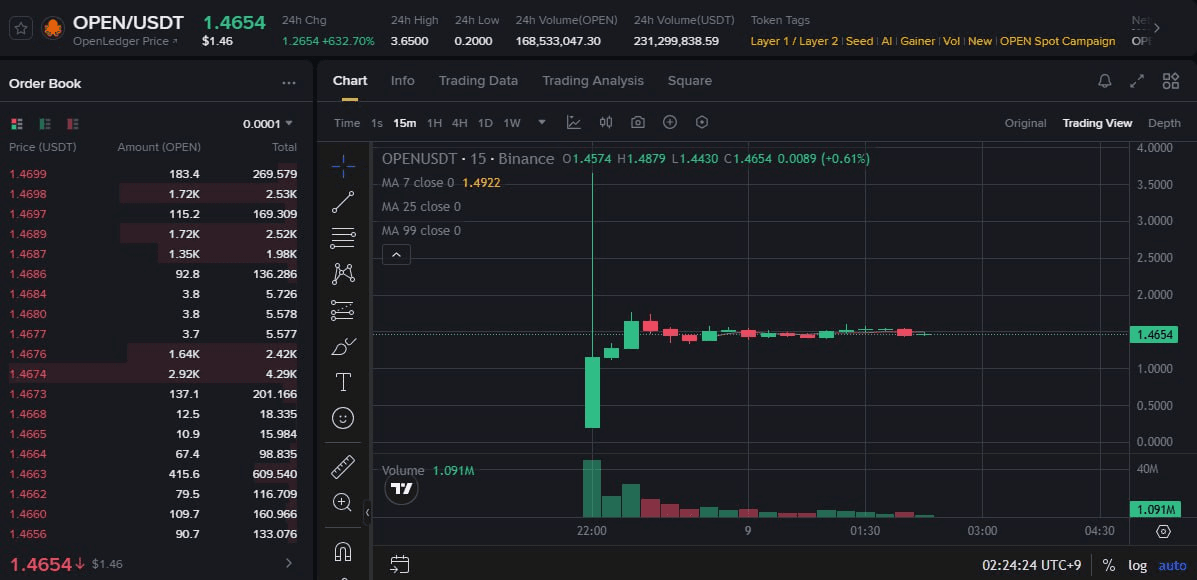Image resolution: width=1197 pixels, height=580 pixels.
Task: Open the go to date icon
Action: pyautogui.click(x=399, y=565)
